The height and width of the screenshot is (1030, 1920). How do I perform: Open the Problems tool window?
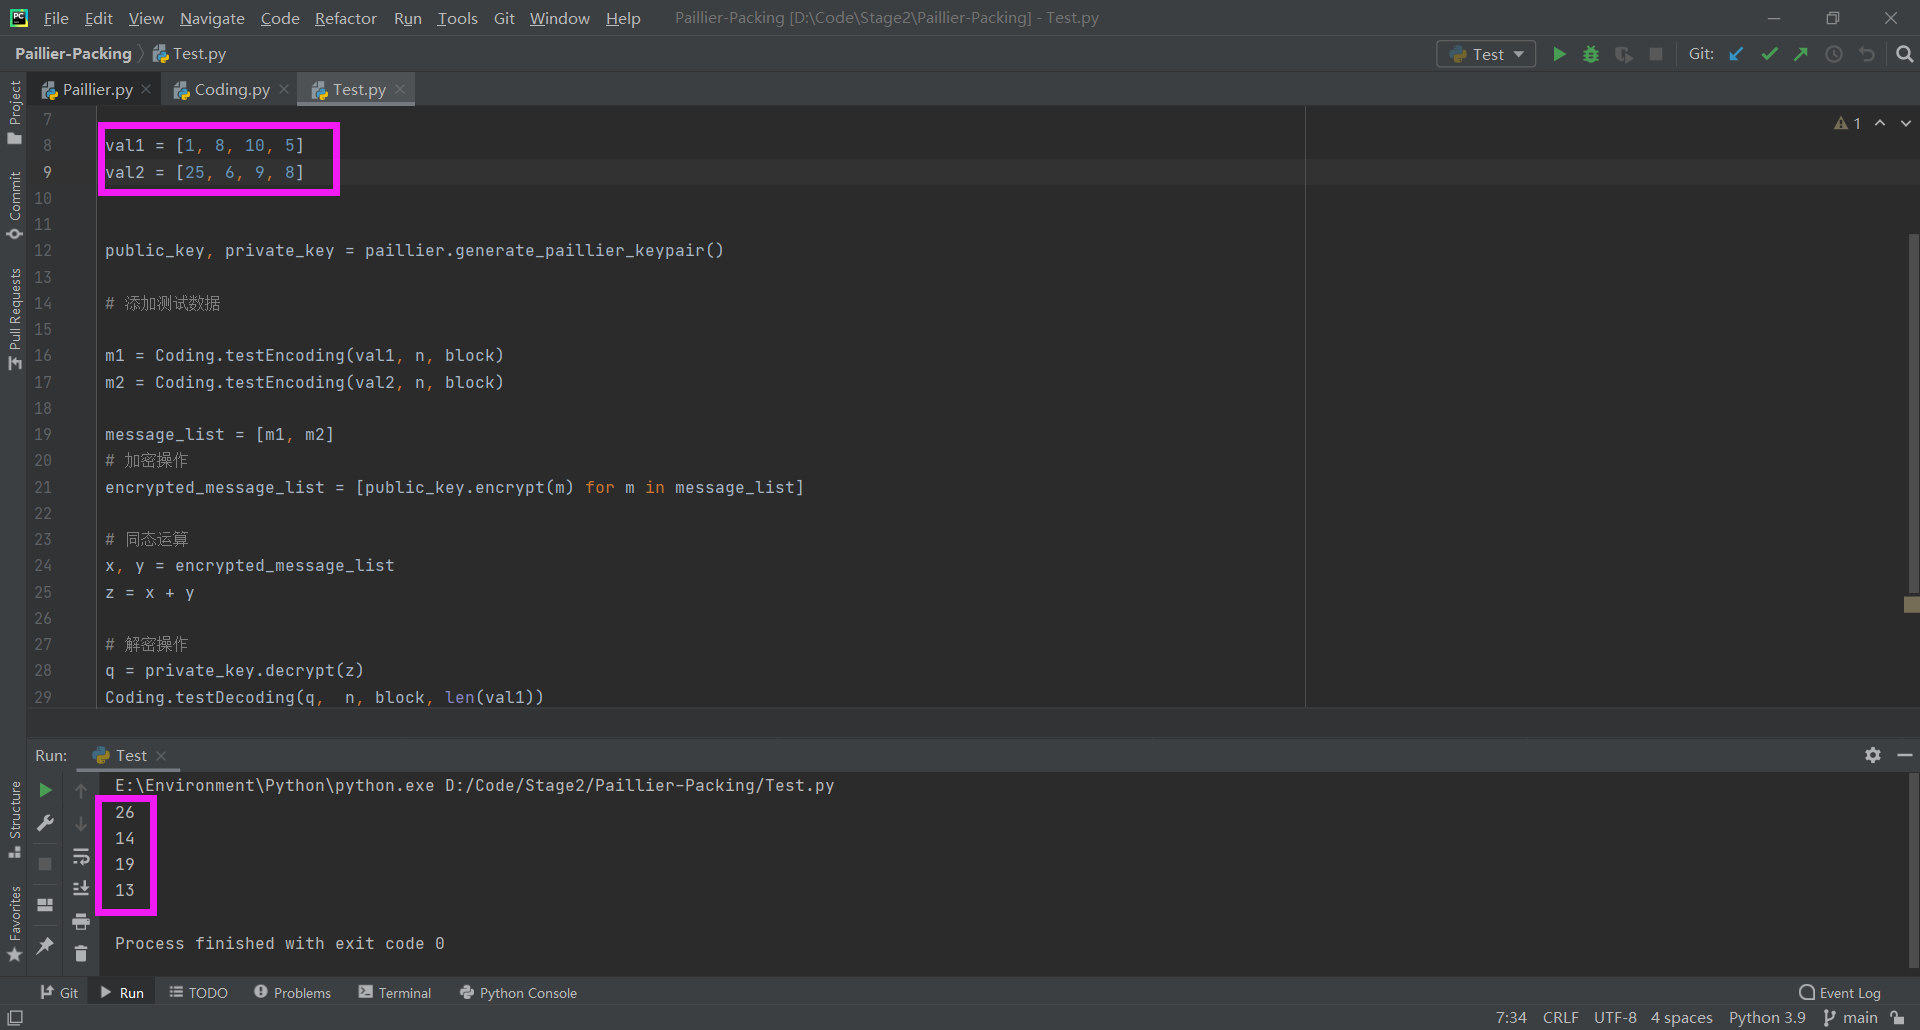click(292, 993)
